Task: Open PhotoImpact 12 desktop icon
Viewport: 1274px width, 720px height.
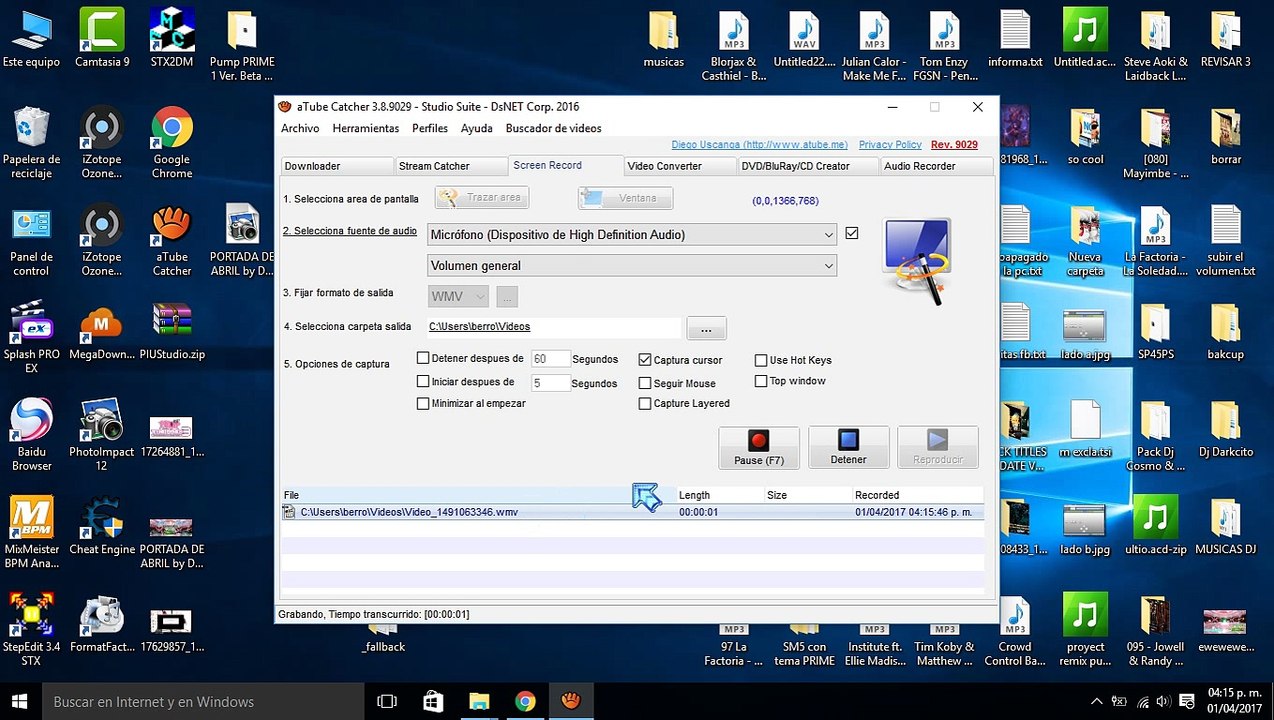Action: point(102,435)
